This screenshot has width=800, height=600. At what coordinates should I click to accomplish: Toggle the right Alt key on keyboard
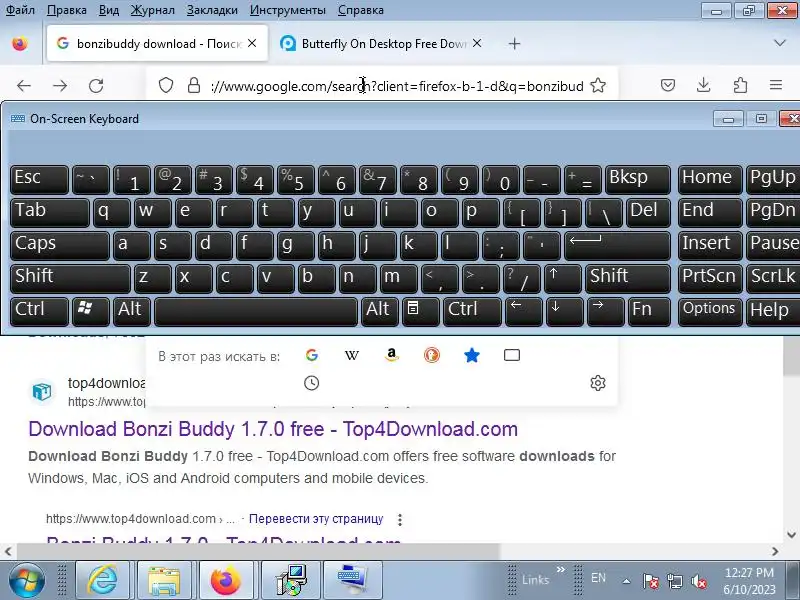point(380,311)
